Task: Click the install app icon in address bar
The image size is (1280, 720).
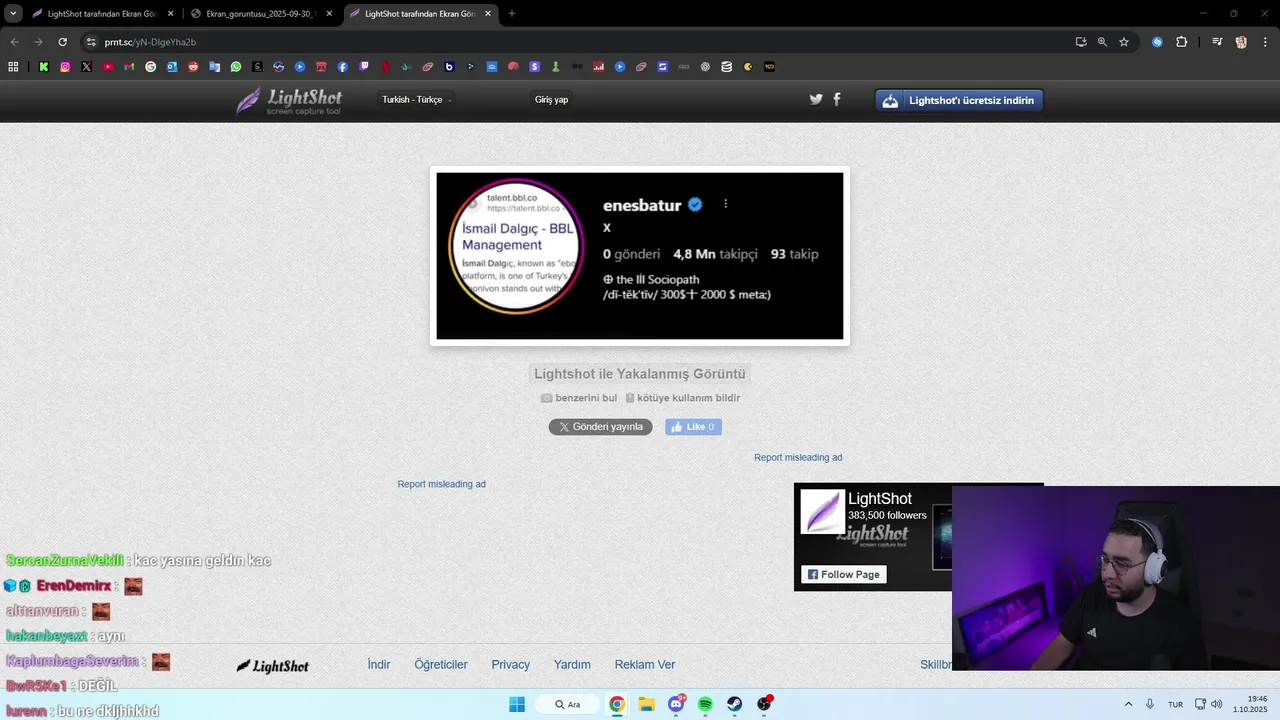Action: pos(1081,42)
